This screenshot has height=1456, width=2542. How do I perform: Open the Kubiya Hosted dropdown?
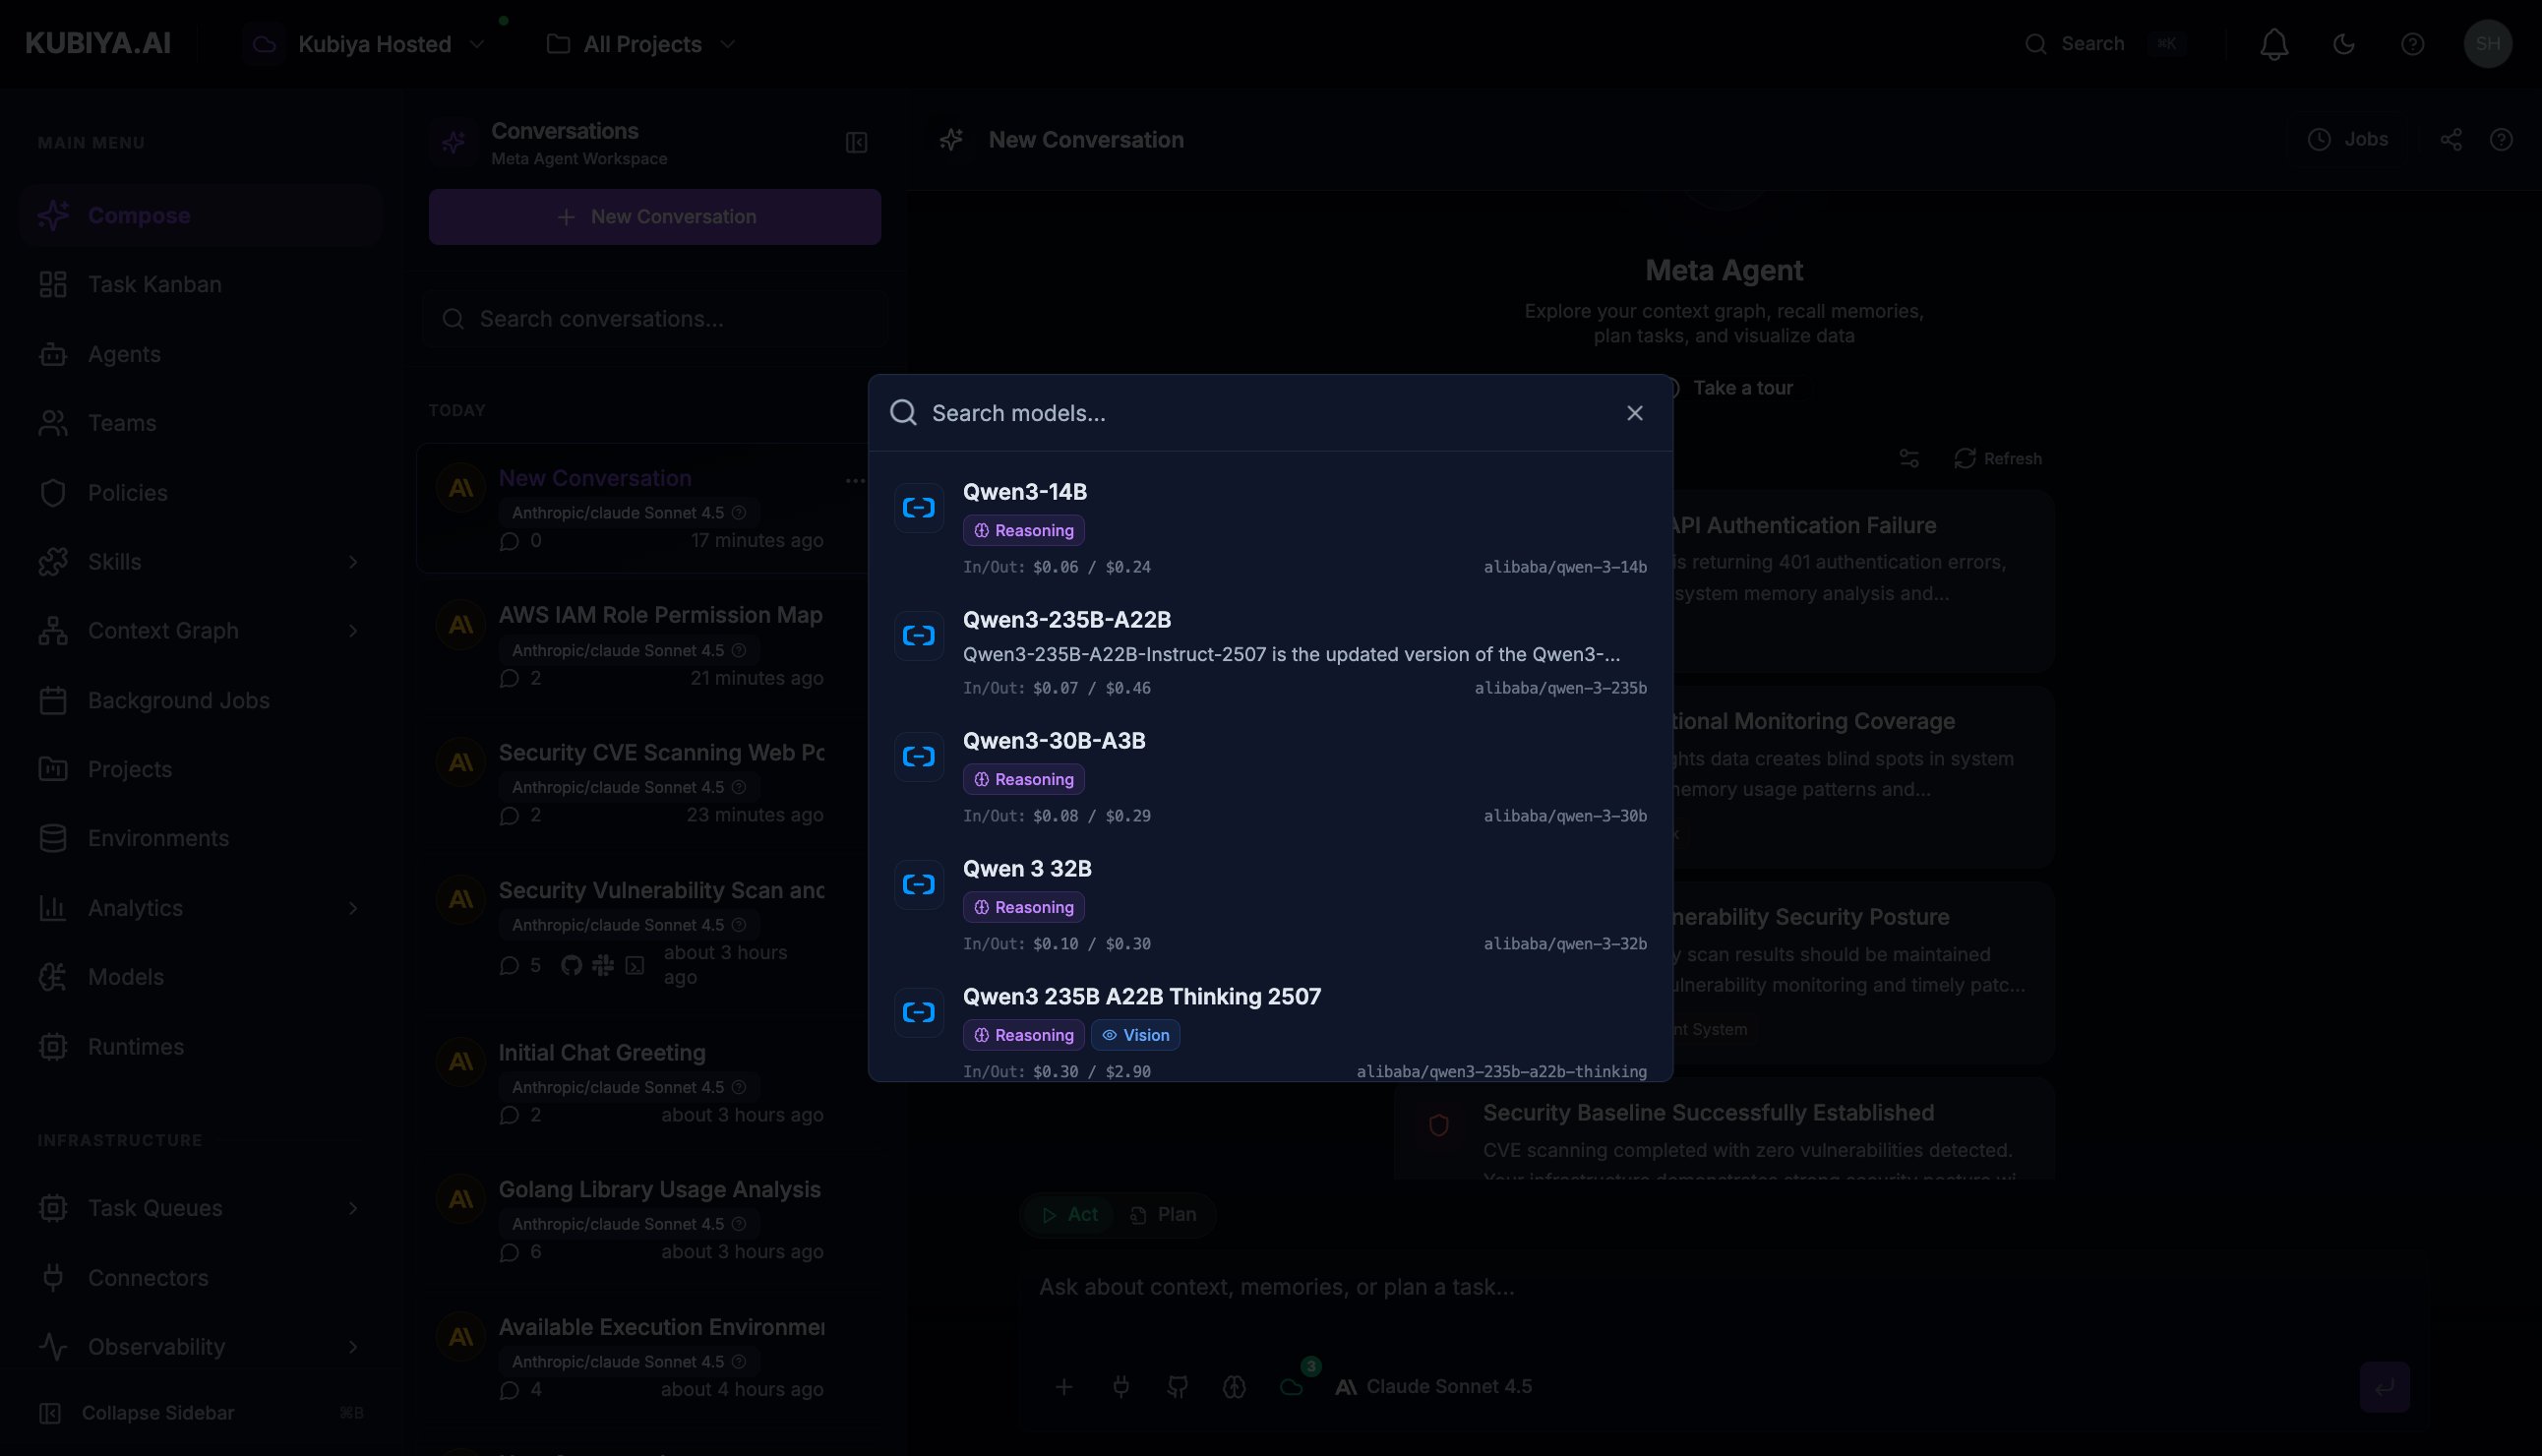365,44
